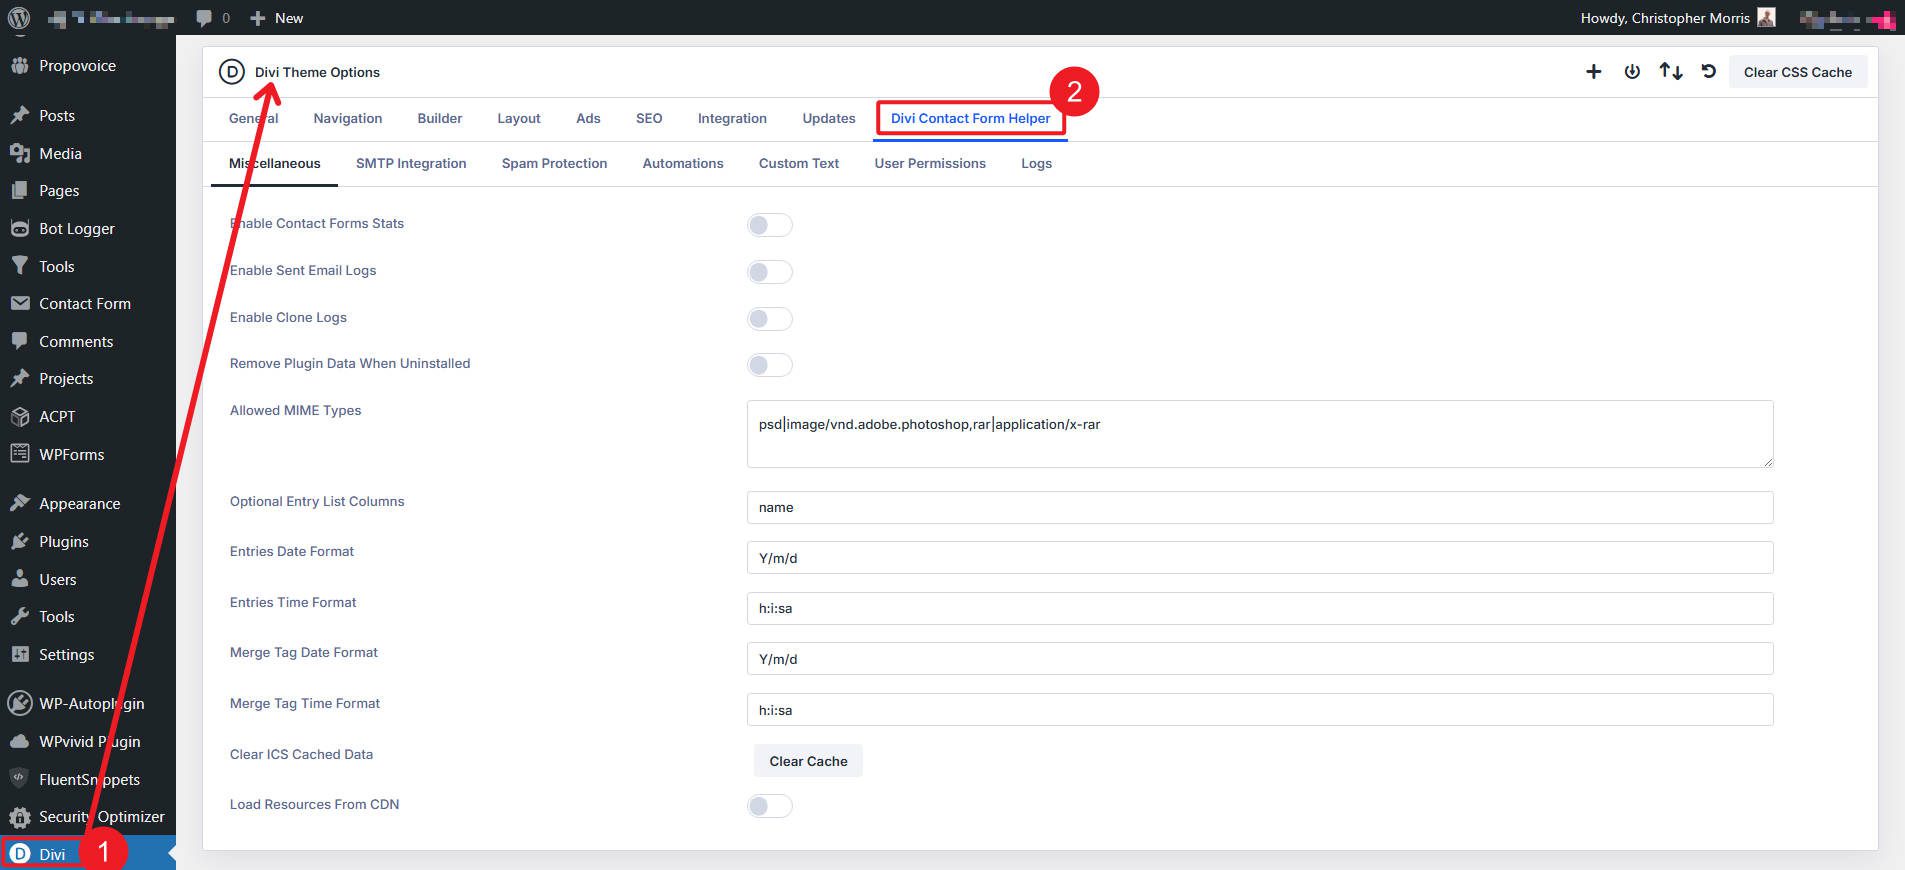Click the WordPress logo icon
The width and height of the screenshot is (1905, 870).
pyautogui.click(x=18, y=18)
